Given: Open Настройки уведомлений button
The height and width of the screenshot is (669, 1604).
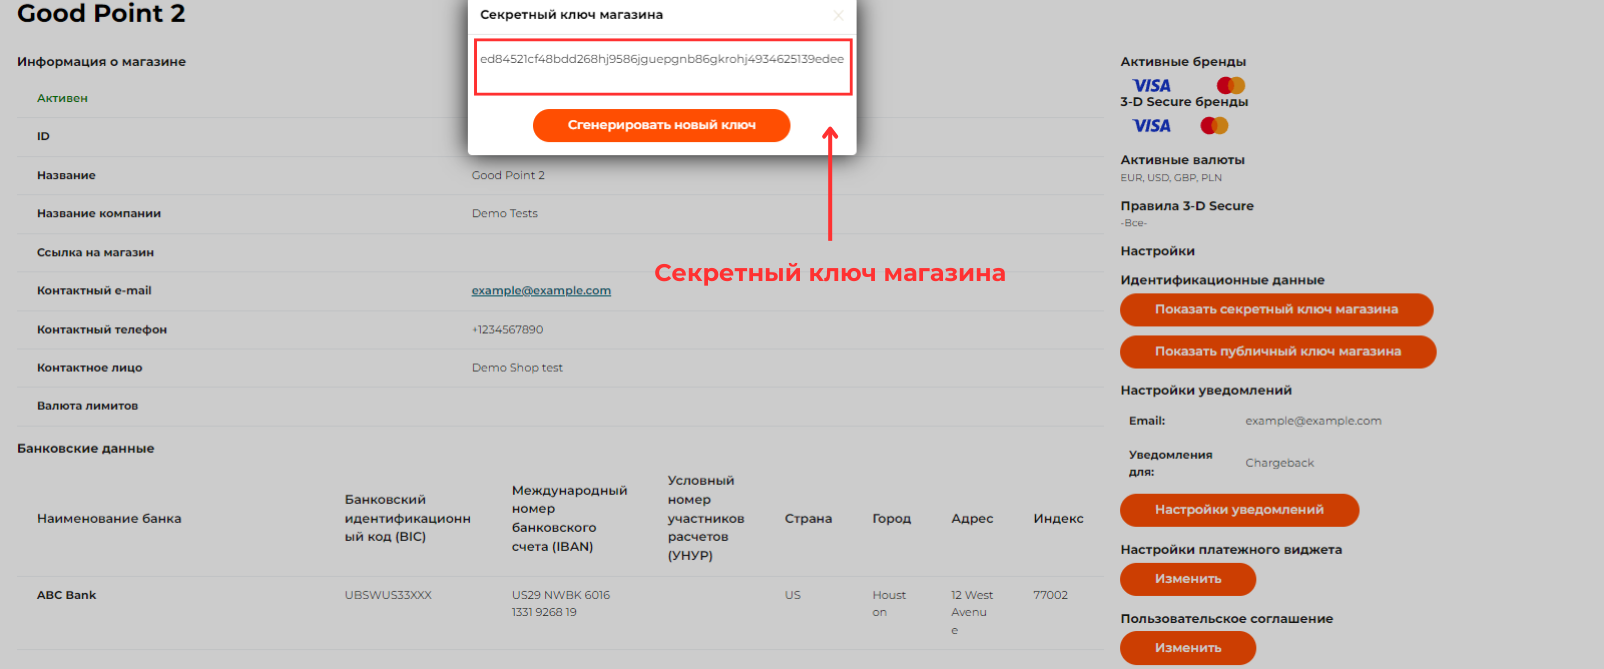Looking at the screenshot, I should coord(1239,510).
